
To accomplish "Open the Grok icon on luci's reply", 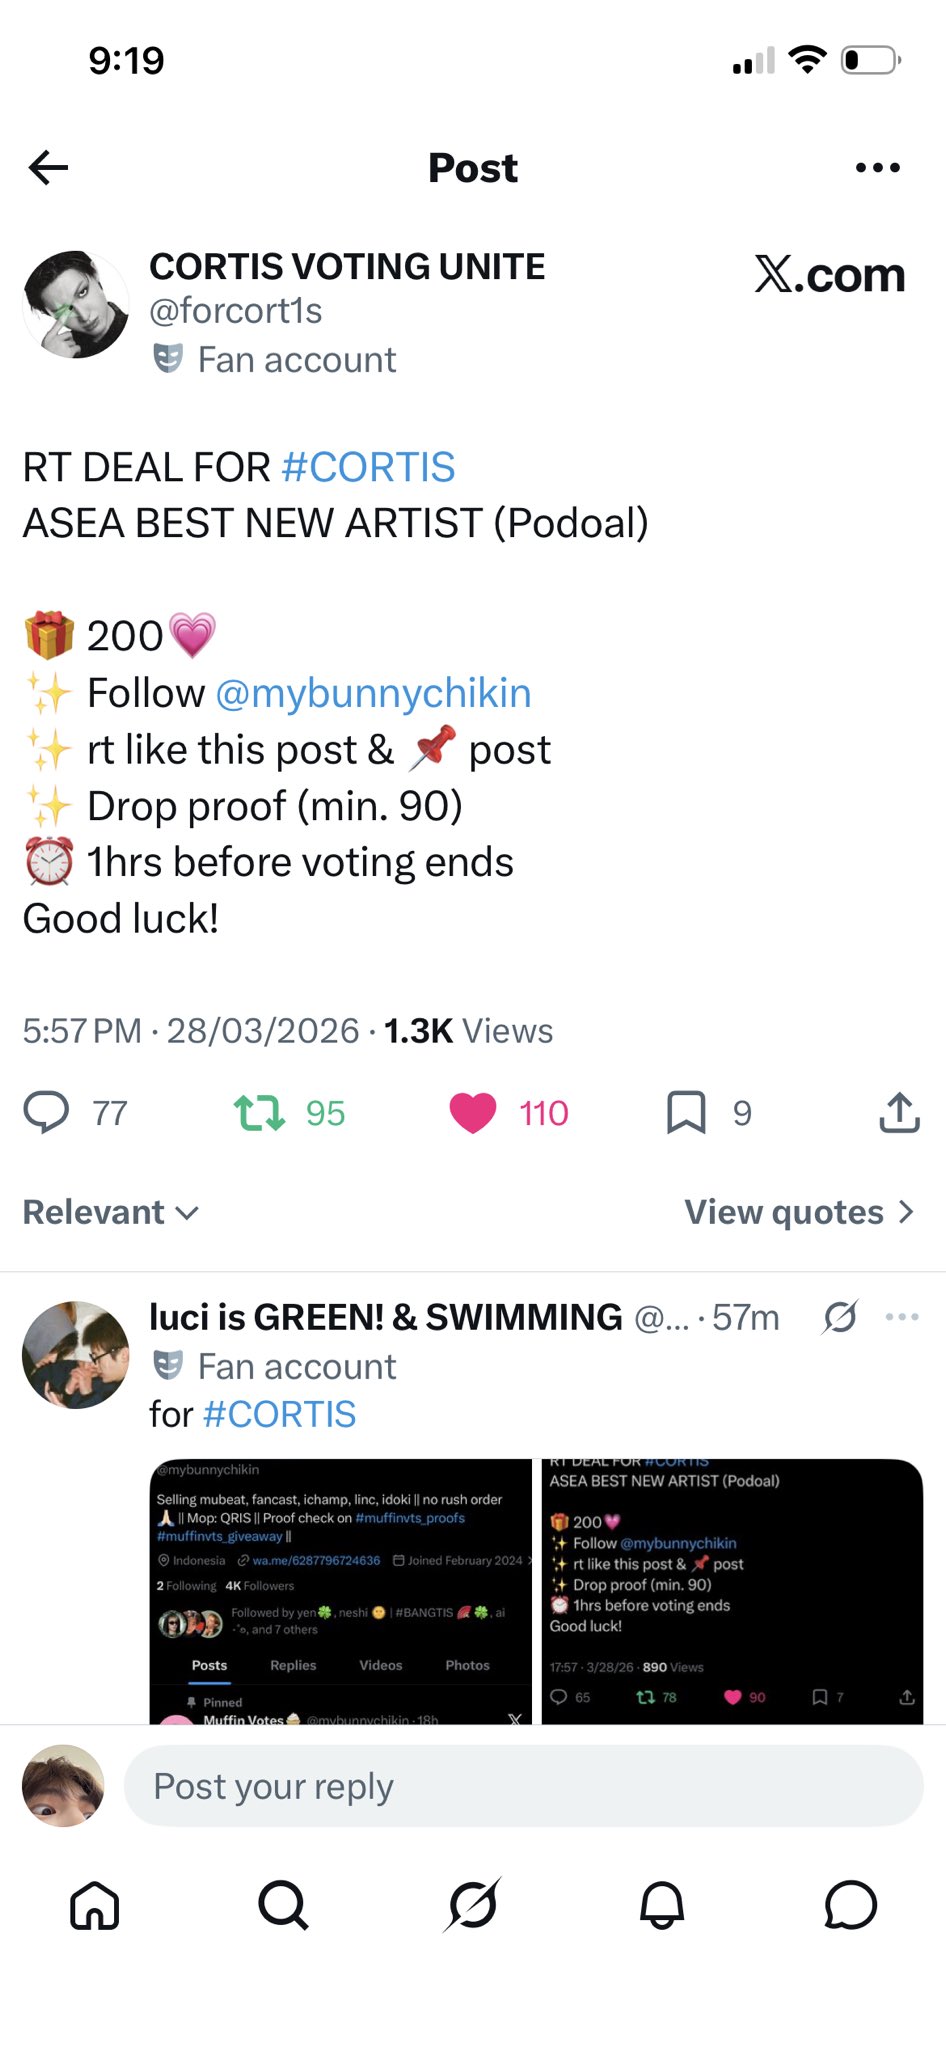I will pyautogui.click(x=840, y=1317).
